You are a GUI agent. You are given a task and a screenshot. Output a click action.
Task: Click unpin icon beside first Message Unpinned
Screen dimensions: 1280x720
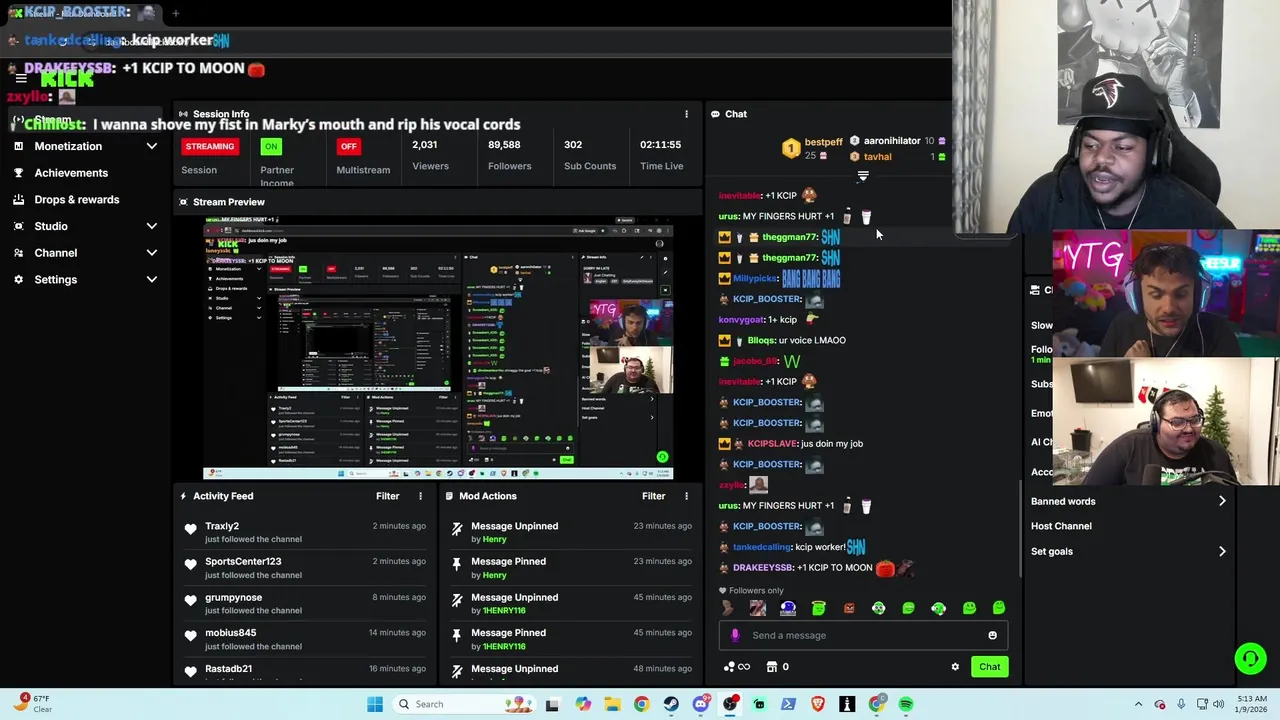(457, 529)
